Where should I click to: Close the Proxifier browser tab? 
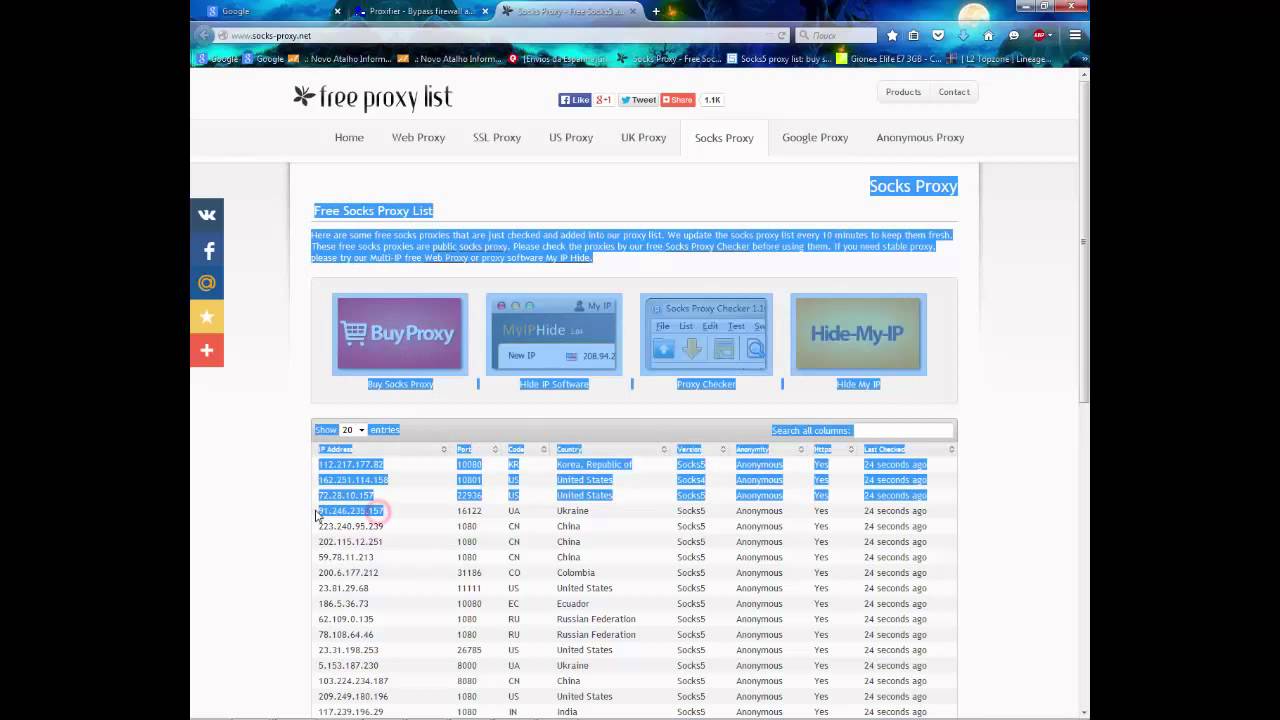point(485,11)
